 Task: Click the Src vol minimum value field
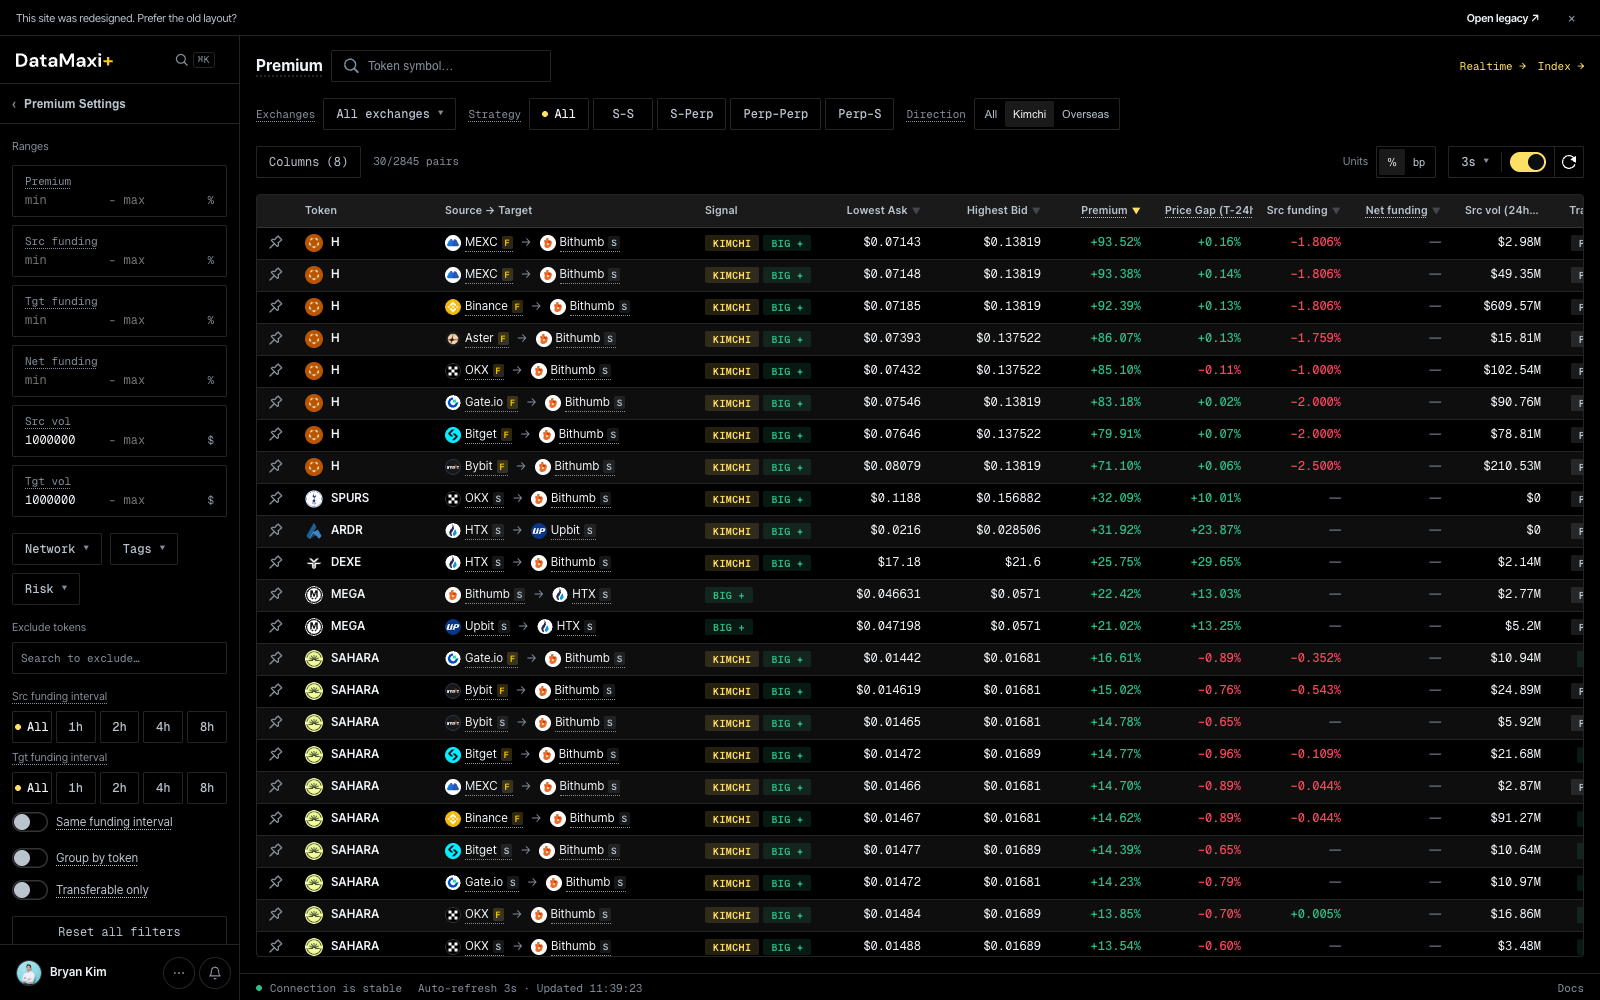62,440
